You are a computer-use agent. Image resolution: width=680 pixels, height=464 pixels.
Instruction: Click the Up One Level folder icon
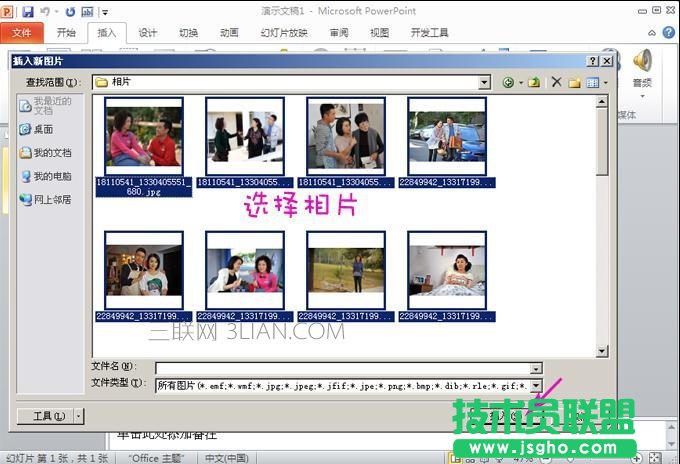click(534, 82)
